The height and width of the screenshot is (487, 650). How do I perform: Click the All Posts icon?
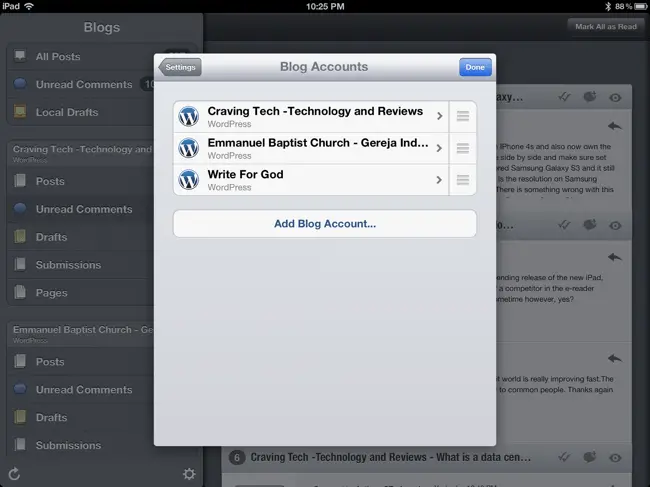pyautogui.click(x=20, y=56)
